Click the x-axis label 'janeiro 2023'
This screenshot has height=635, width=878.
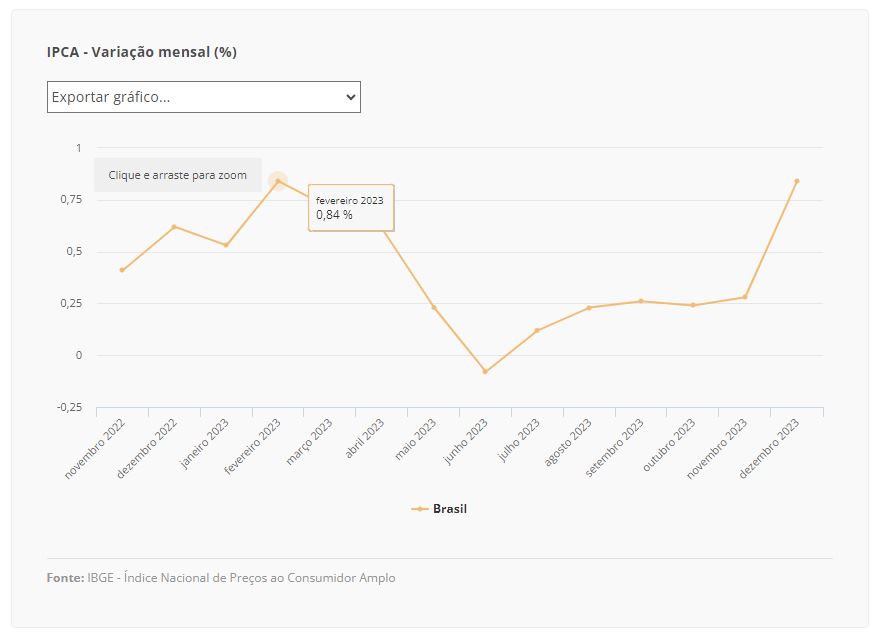pos(204,443)
